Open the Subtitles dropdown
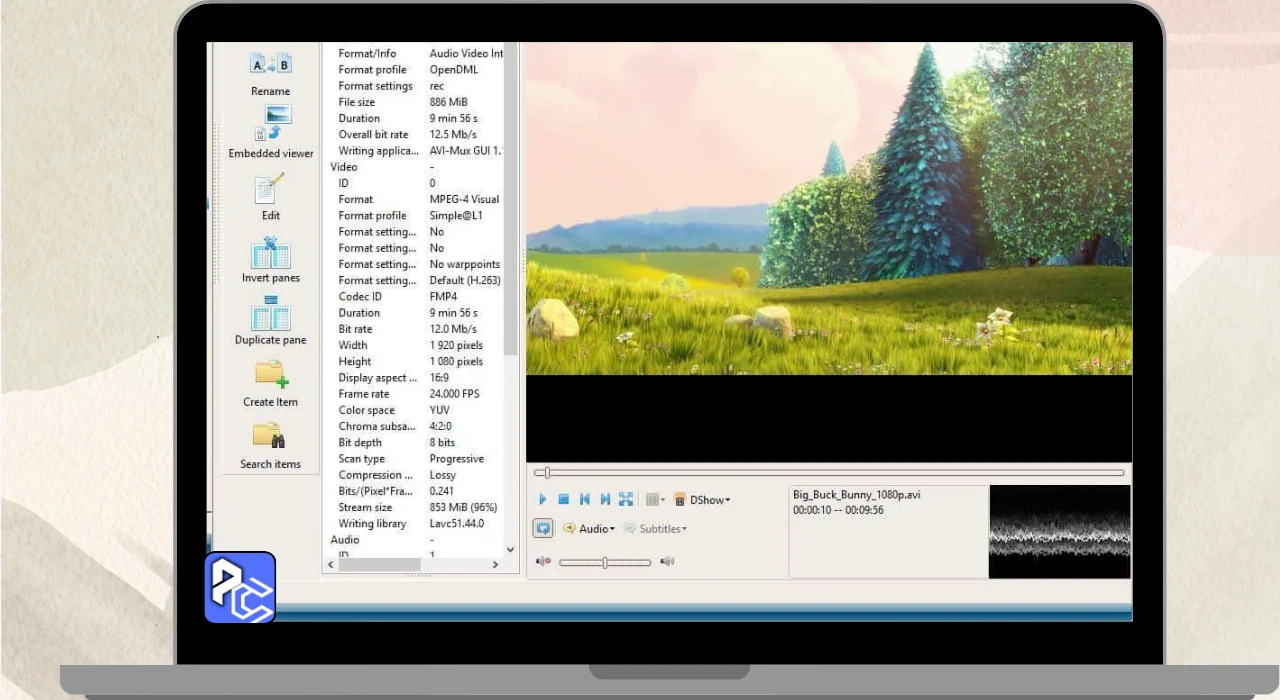 pos(655,528)
